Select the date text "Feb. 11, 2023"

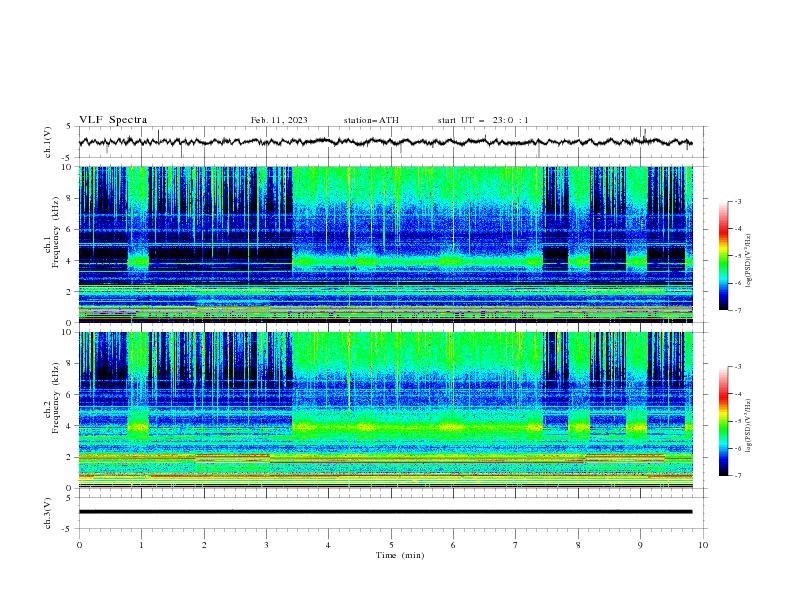tap(279, 120)
